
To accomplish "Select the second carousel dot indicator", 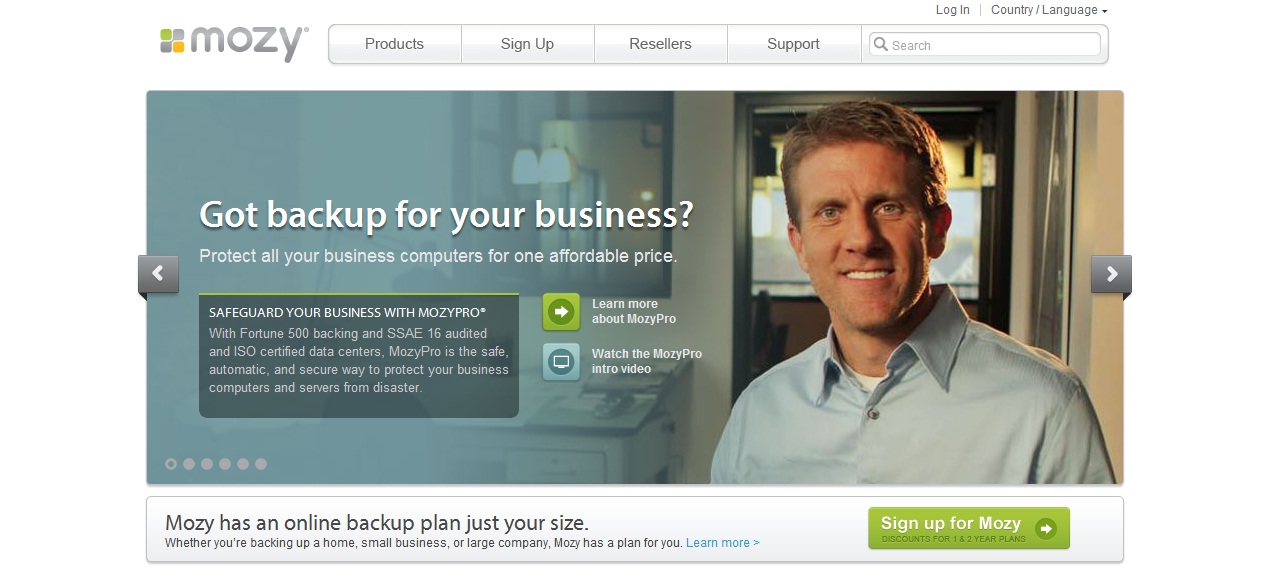I will click(189, 464).
